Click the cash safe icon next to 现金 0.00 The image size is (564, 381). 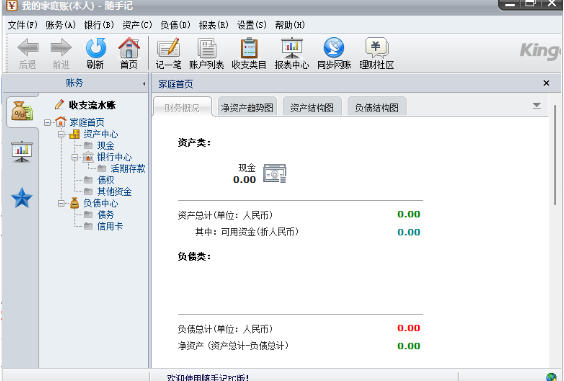[x=275, y=173]
